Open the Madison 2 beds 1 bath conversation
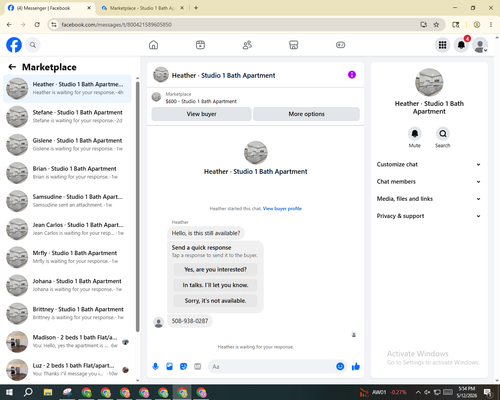The height and width of the screenshot is (400, 500). 67,341
